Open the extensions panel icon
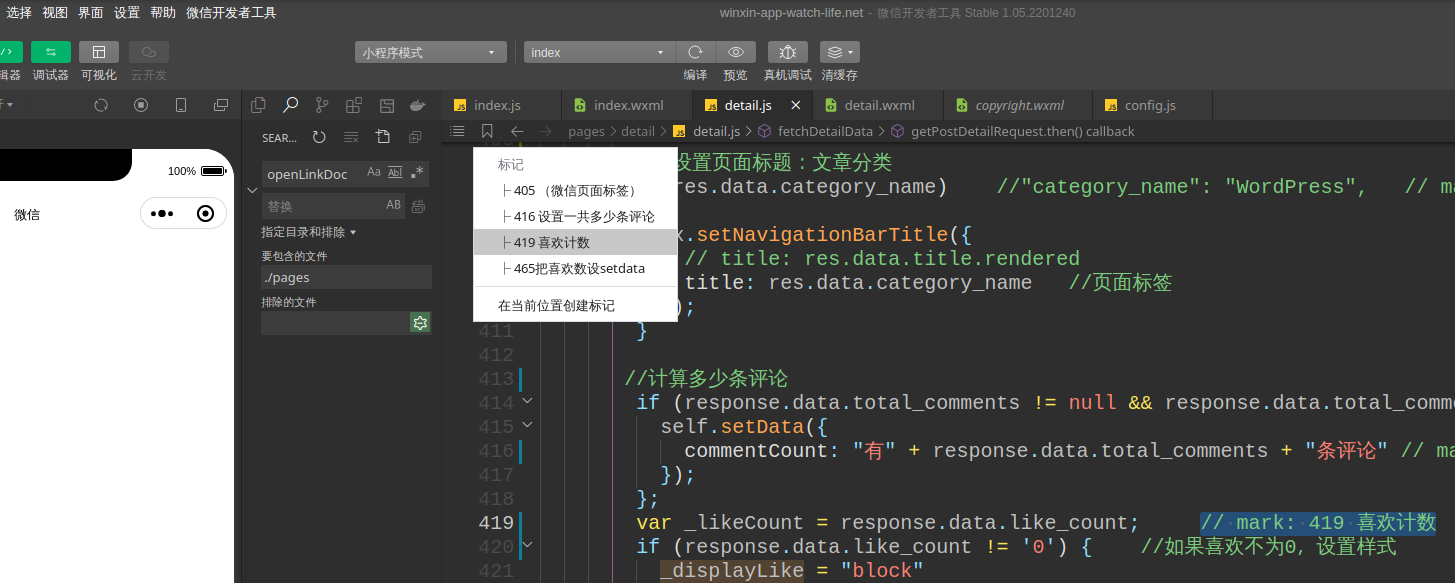Screen dimensions: 1455x583 pyautogui.click(x=353, y=105)
